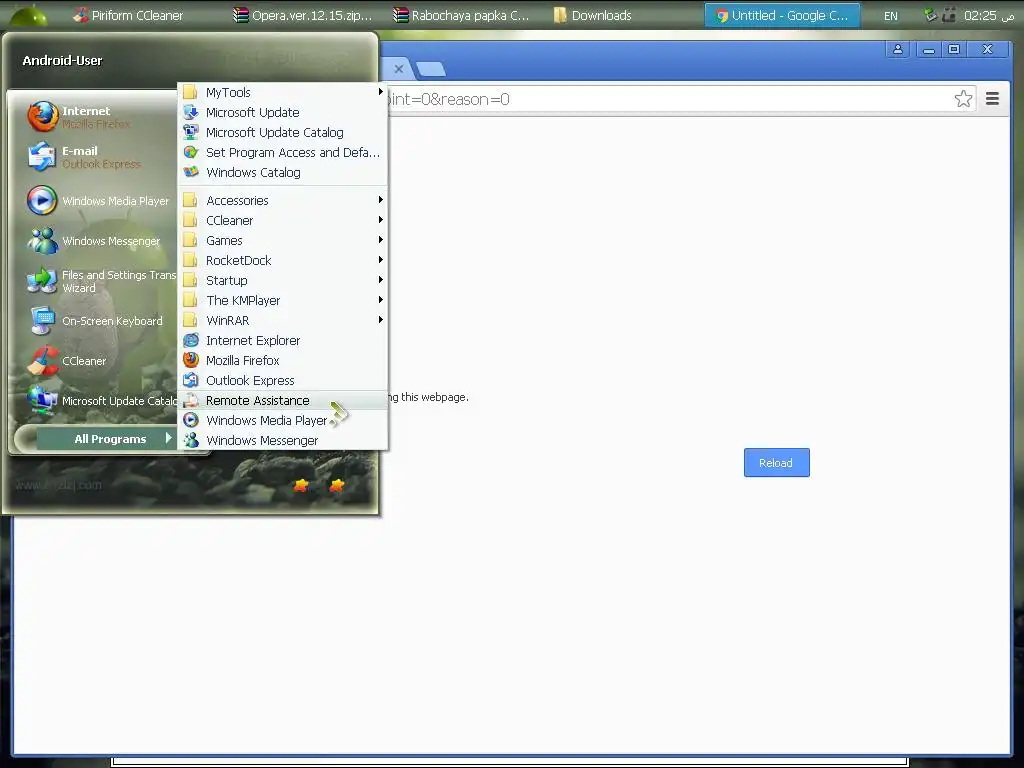This screenshot has width=1024, height=768.
Task: Click the Android start button in taskbar
Action: (29, 14)
